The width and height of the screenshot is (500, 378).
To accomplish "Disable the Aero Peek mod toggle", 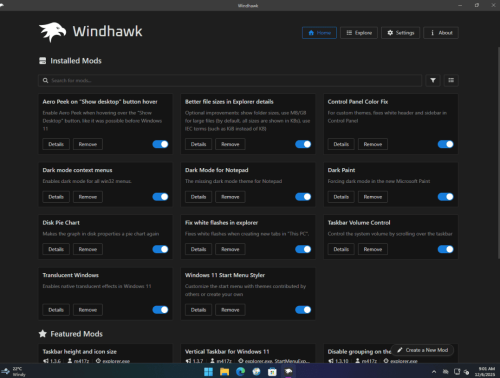I will pyautogui.click(x=160, y=144).
